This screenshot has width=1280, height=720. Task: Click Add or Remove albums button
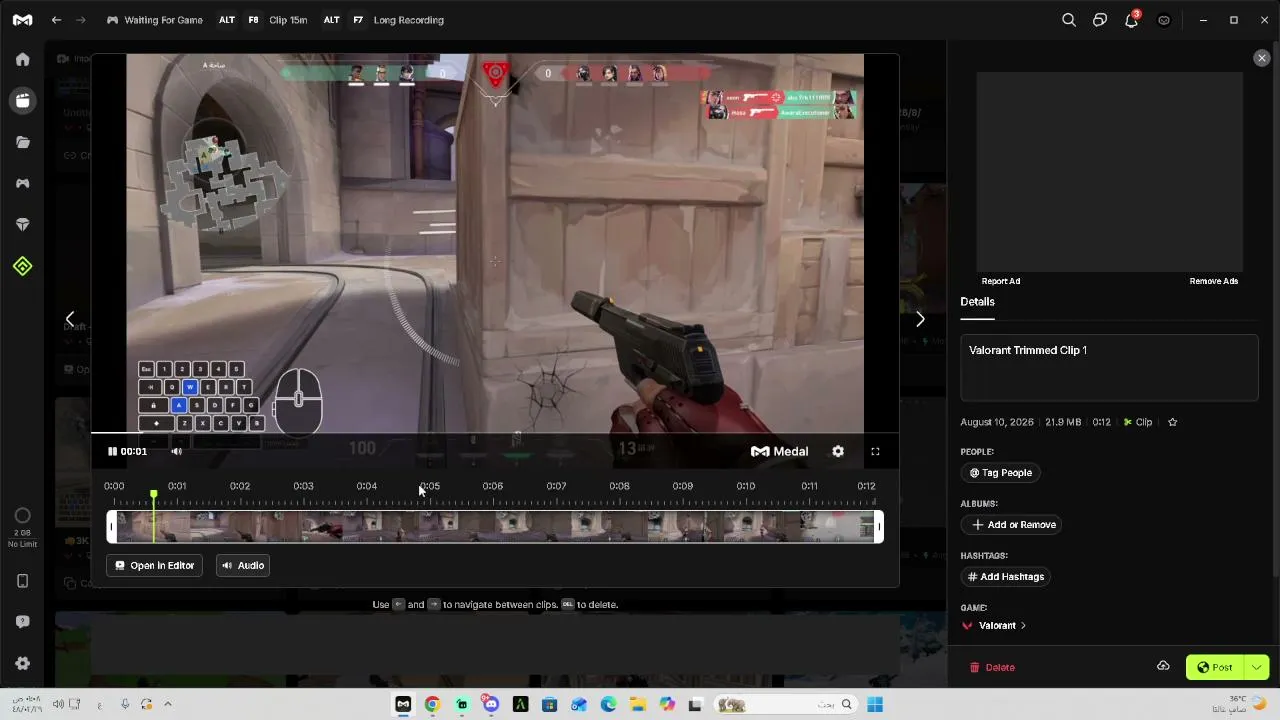tap(1013, 524)
